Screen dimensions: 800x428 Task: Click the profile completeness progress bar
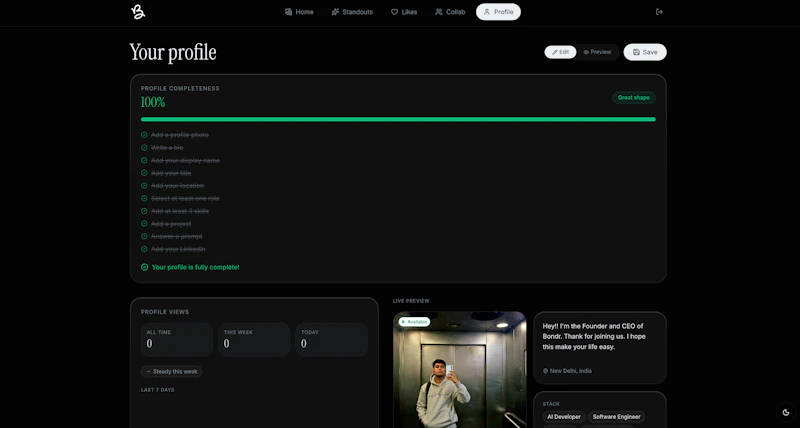click(398, 119)
